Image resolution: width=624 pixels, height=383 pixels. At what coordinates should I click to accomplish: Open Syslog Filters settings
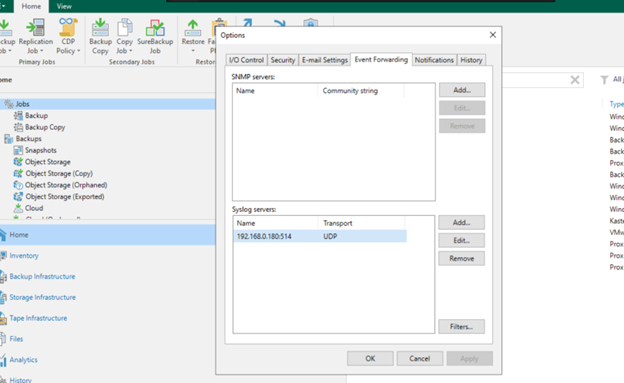click(x=462, y=326)
